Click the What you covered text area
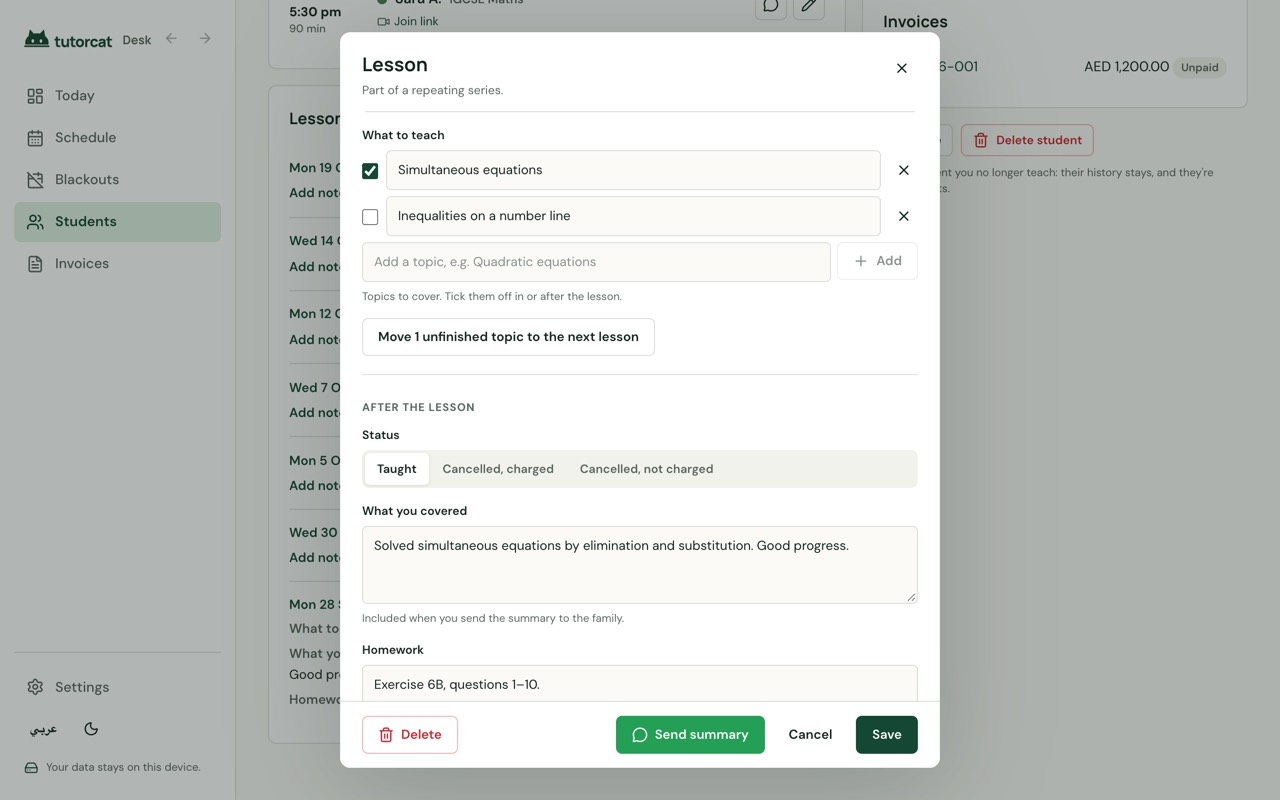The height and width of the screenshot is (800, 1280). (640, 565)
